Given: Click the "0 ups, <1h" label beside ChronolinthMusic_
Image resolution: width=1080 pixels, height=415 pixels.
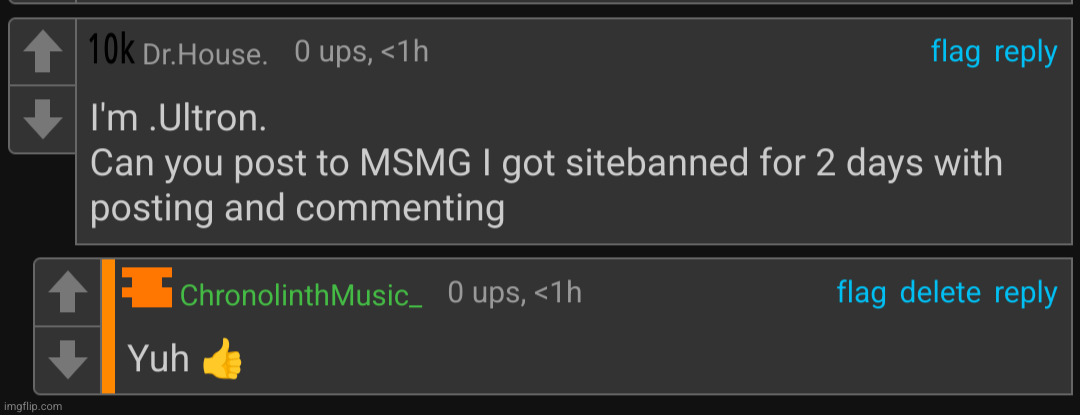Looking at the screenshot, I should coord(515,292).
